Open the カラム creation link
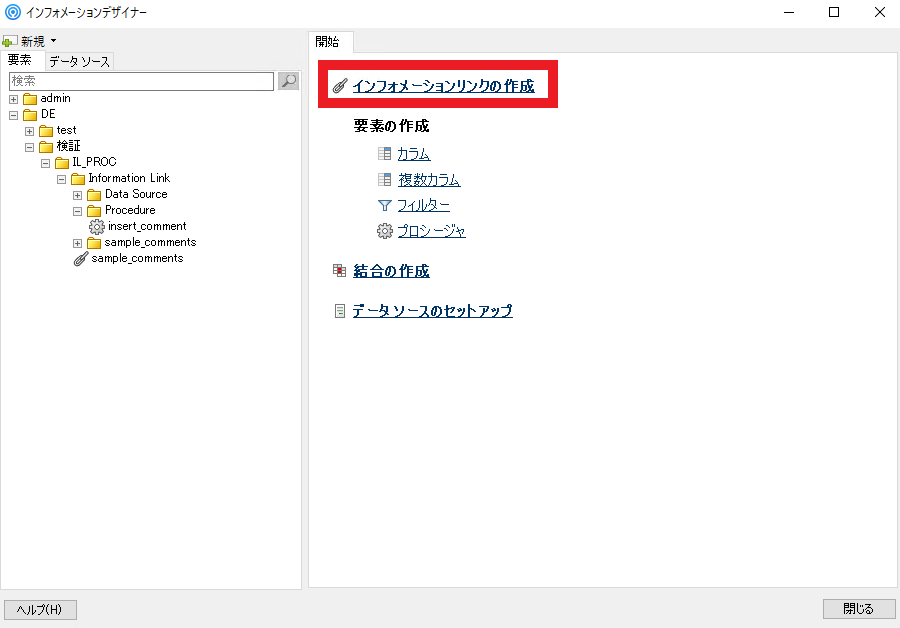 point(414,154)
